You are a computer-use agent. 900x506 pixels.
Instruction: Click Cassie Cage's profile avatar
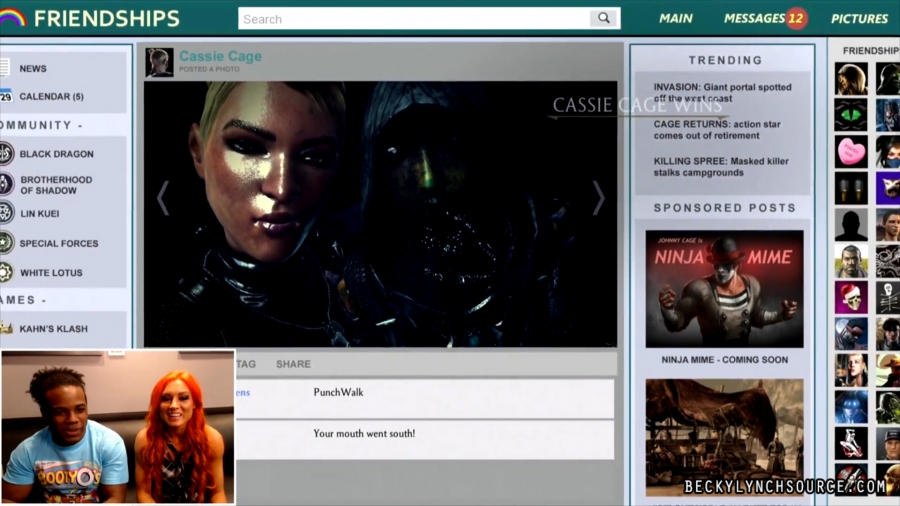(159, 62)
